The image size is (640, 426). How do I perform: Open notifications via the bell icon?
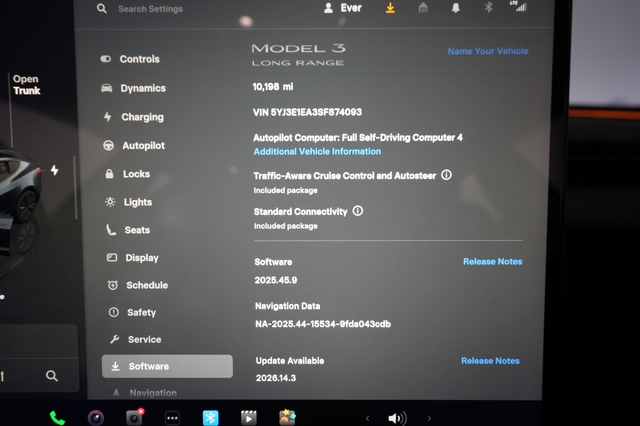pos(456,8)
